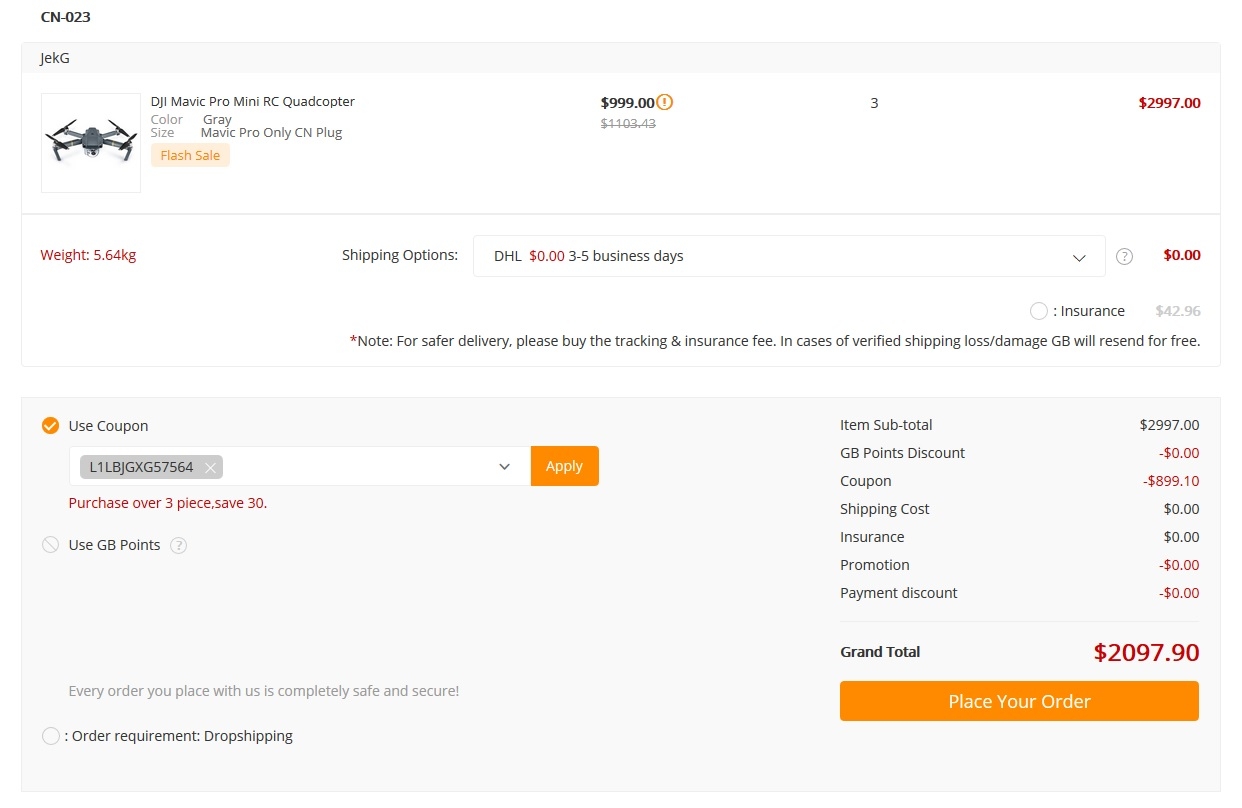Click the chevron in the shipping selector

pos(1079,257)
